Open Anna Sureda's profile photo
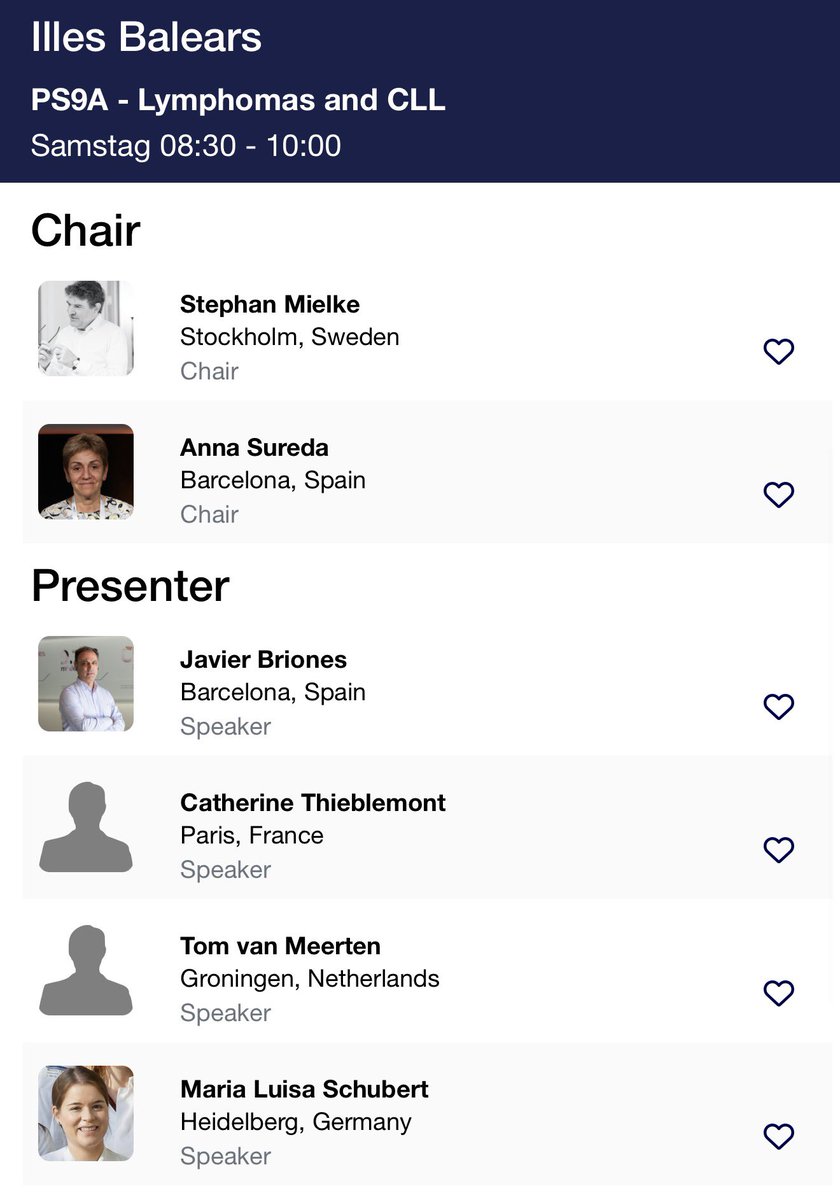The width and height of the screenshot is (840, 1200). click(x=86, y=472)
